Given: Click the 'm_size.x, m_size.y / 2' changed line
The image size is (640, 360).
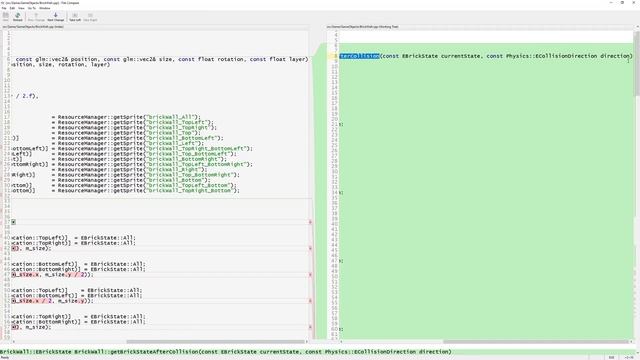Looking at the screenshot, I should coord(52,275).
